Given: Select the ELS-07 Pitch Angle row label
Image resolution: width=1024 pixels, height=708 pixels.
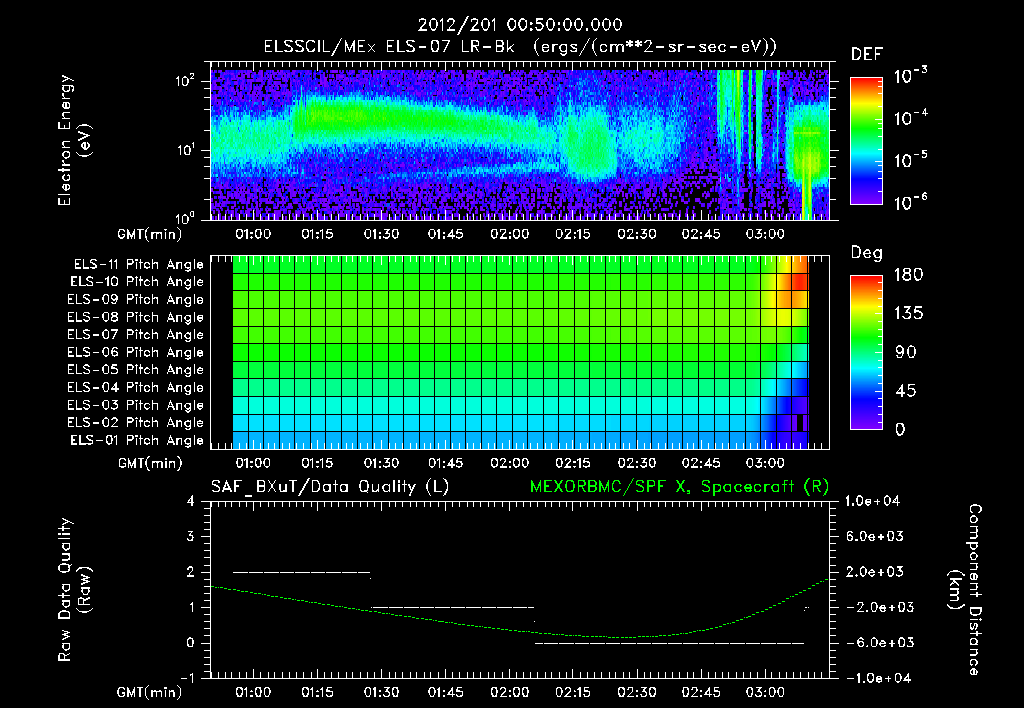Looking at the screenshot, I should click(x=136, y=334).
